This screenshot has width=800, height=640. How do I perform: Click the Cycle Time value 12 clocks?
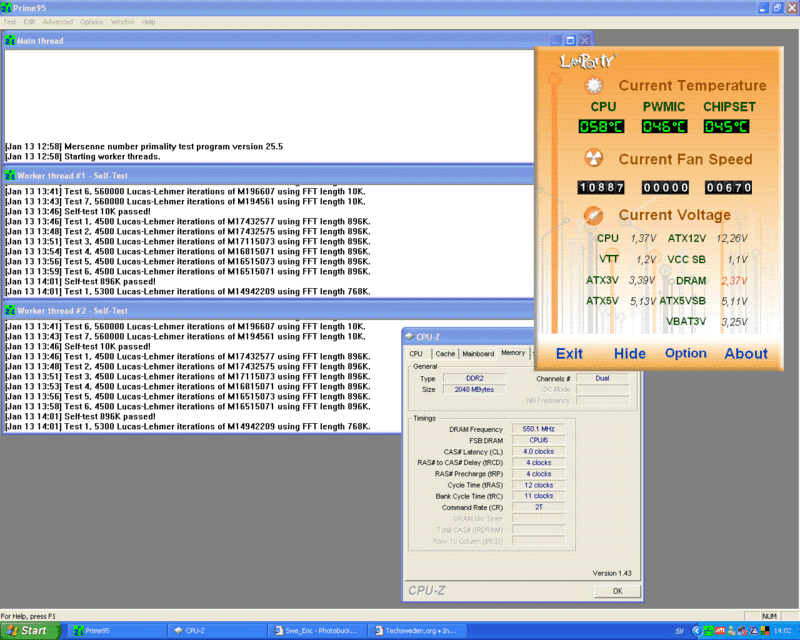tap(538, 485)
